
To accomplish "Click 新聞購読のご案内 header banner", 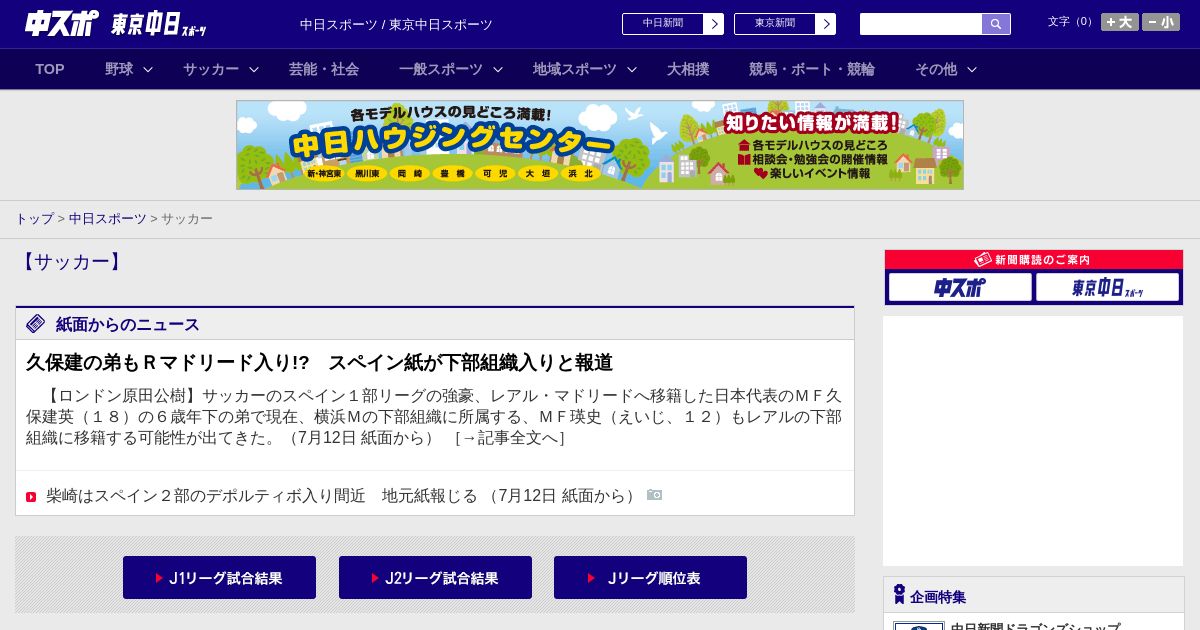I will [x=1034, y=259].
